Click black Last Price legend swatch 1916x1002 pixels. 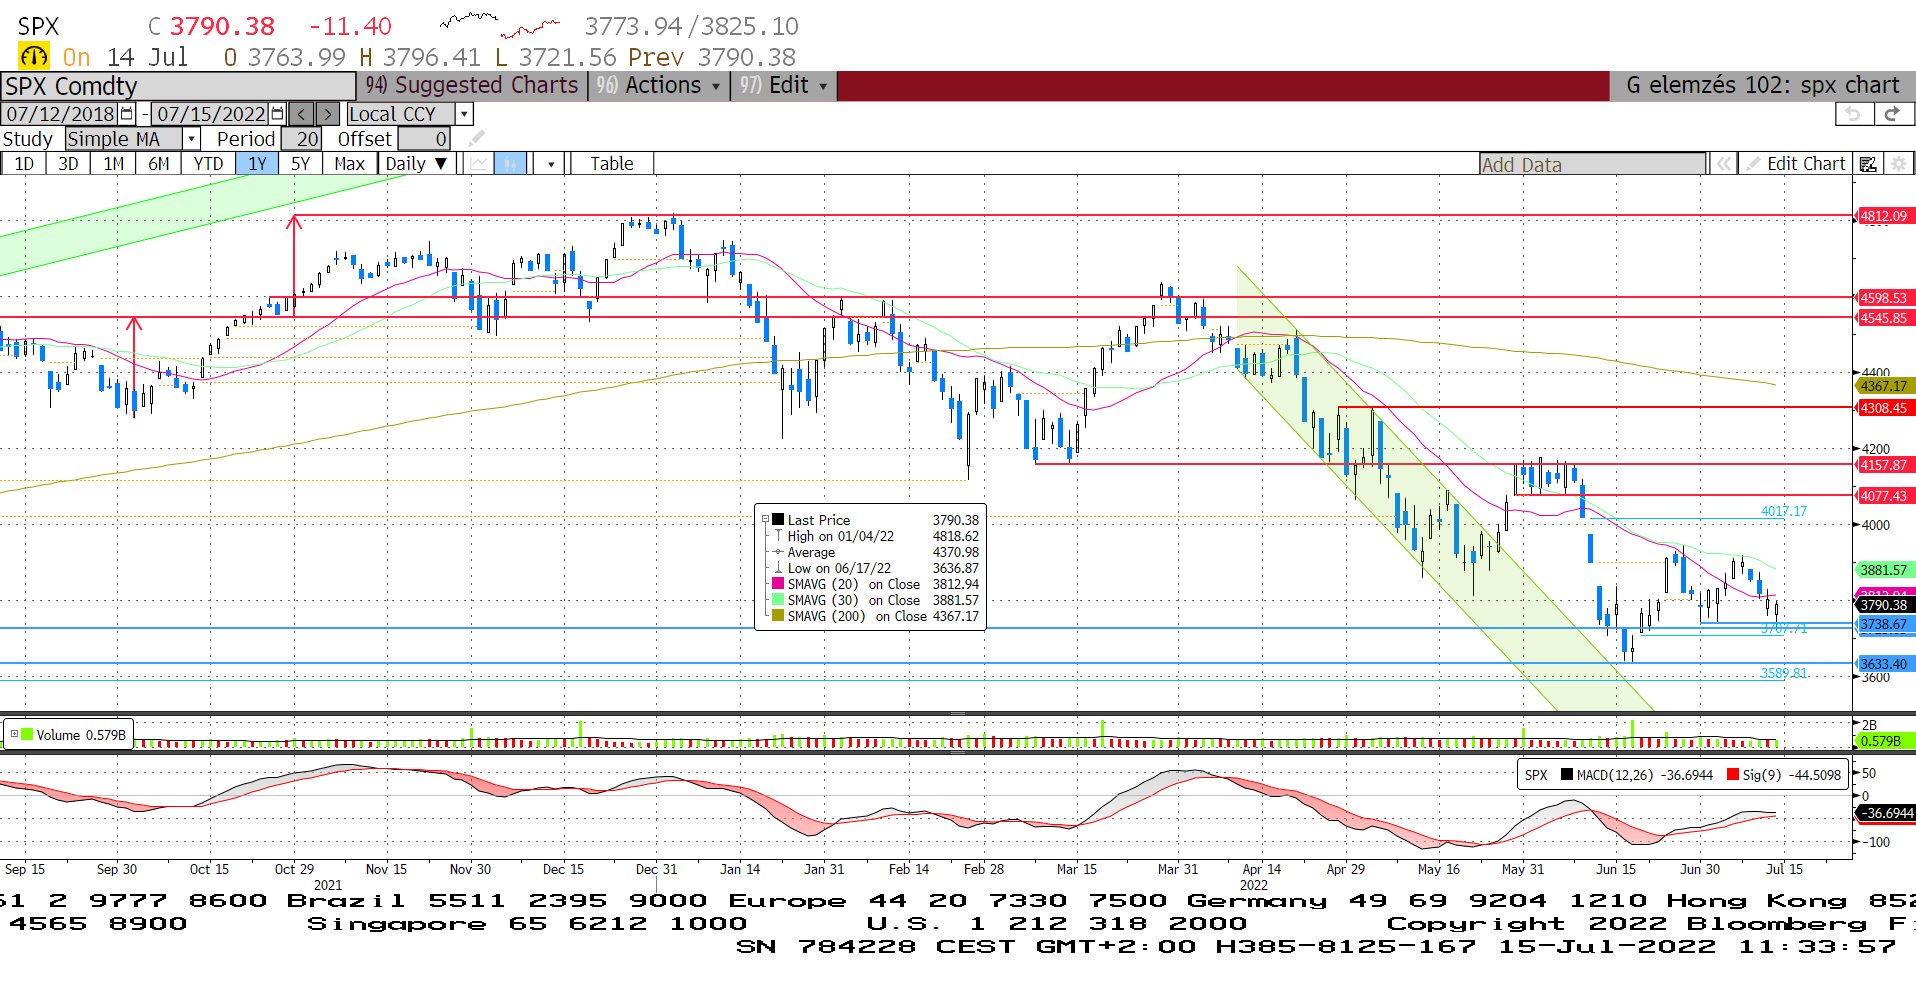(x=777, y=520)
